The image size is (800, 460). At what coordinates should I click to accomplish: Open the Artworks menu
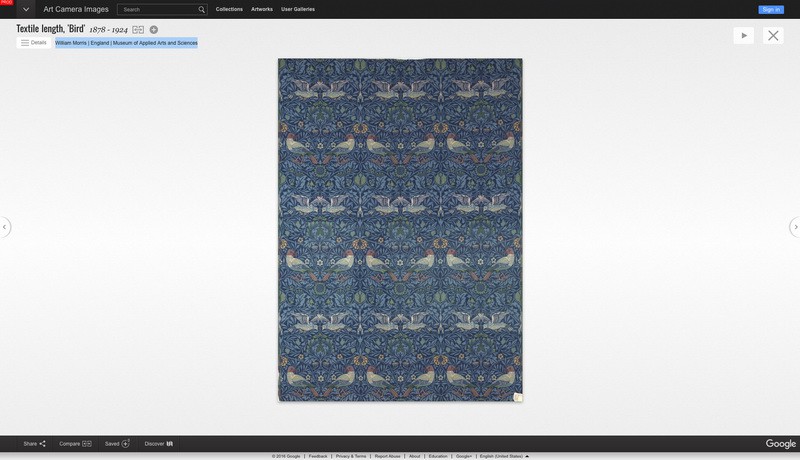pos(261,9)
